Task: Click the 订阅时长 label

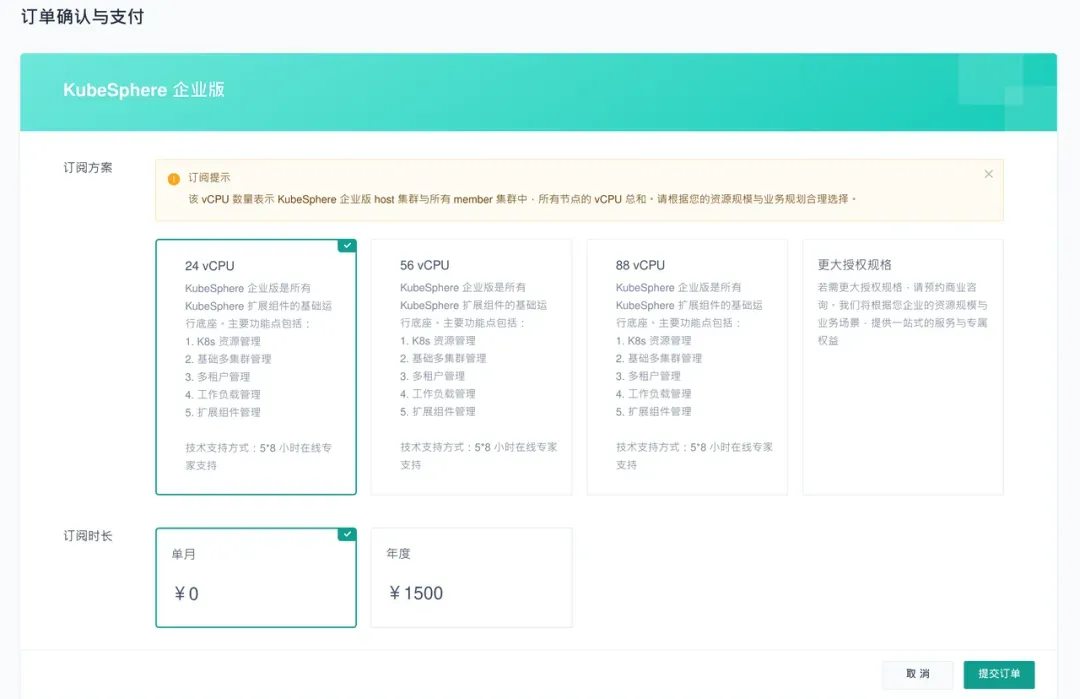Action: pos(87,536)
